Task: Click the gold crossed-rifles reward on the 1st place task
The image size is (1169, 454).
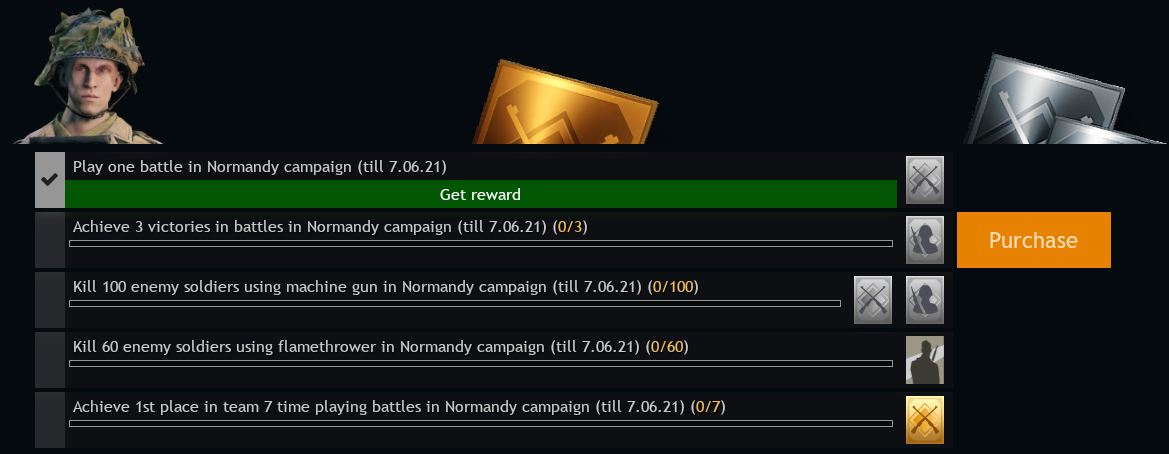Action: click(924, 420)
